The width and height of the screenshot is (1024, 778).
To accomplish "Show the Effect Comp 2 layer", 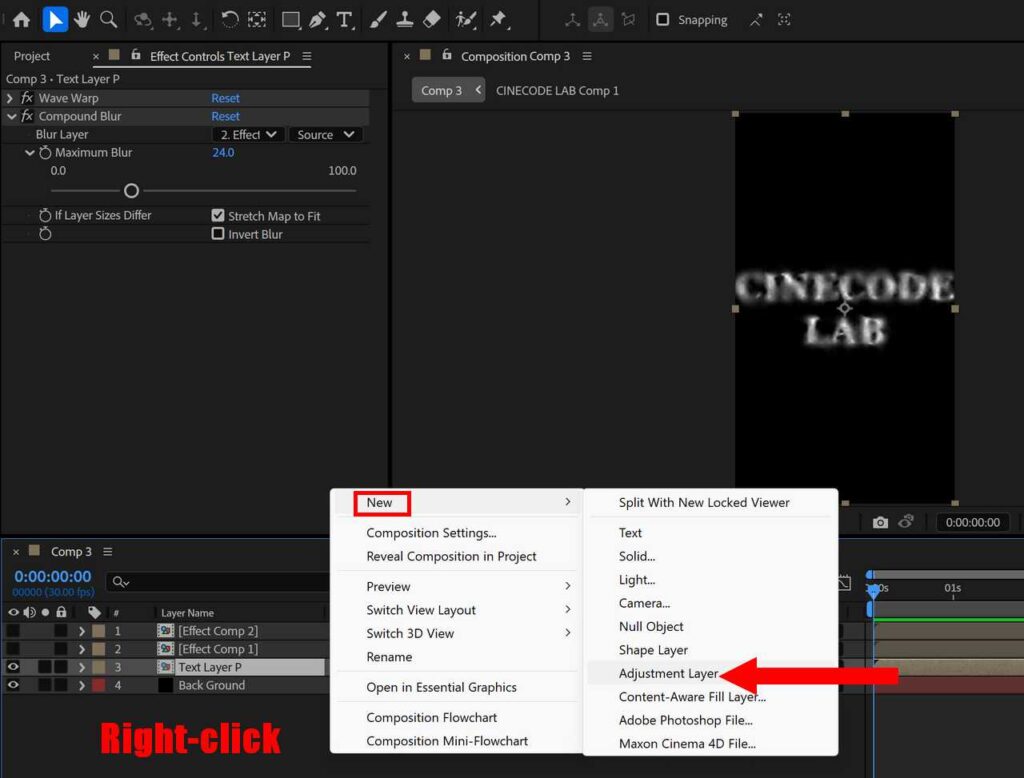I will coord(13,630).
